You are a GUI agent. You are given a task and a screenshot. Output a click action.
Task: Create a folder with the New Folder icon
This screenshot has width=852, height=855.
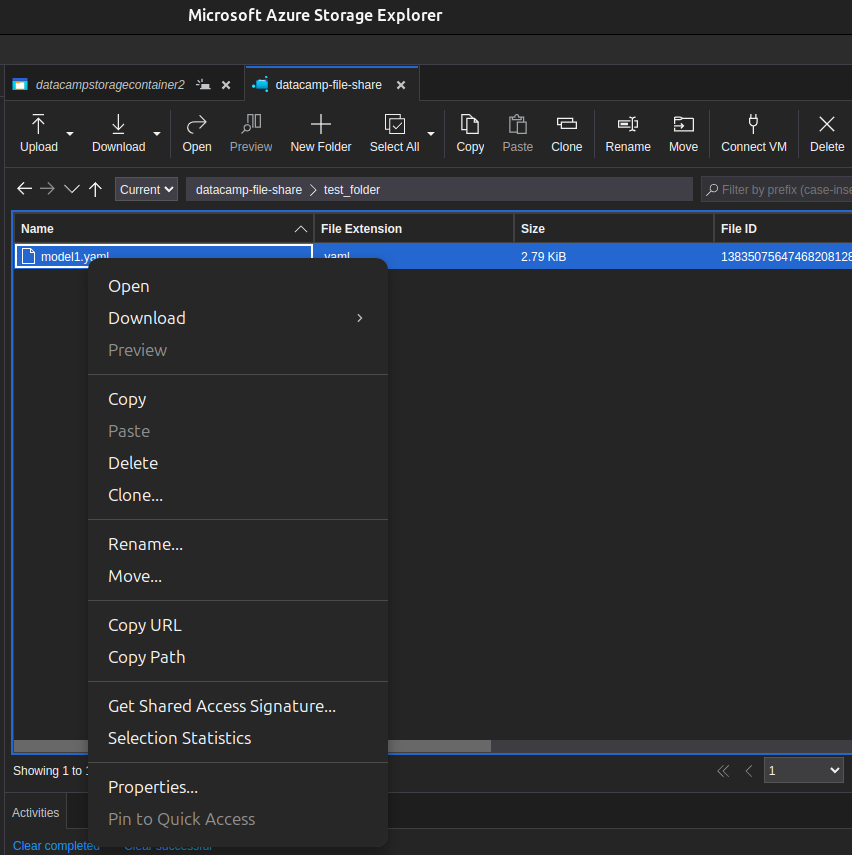point(320,133)
